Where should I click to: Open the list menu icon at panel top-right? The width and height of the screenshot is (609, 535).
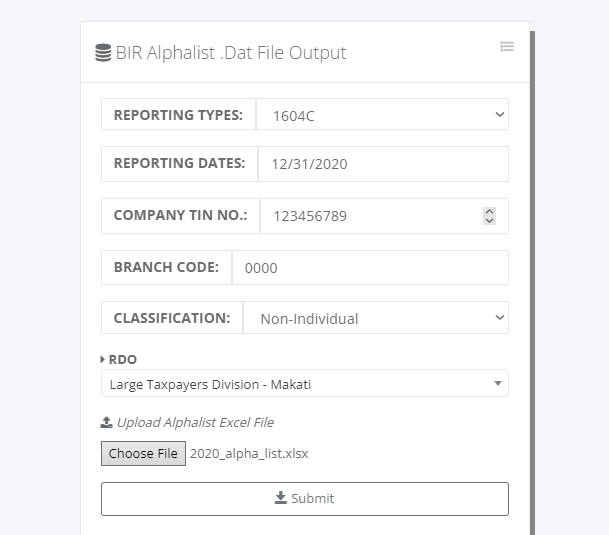(x=507, y=47)
